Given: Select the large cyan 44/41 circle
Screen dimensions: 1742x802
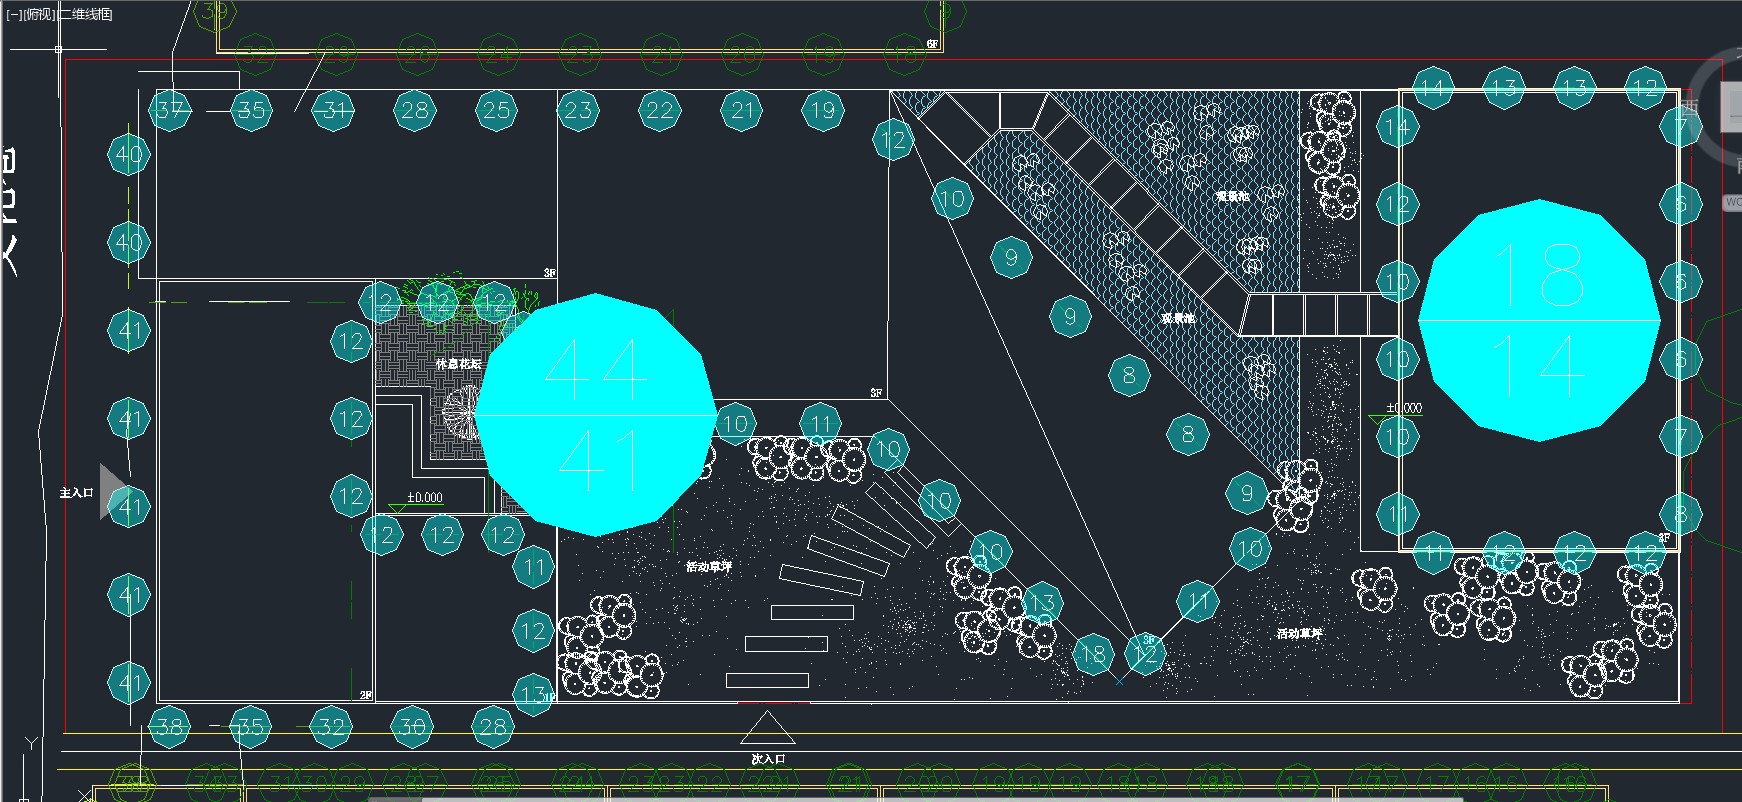Looking at the screenshot, I should tap(596, 414).
